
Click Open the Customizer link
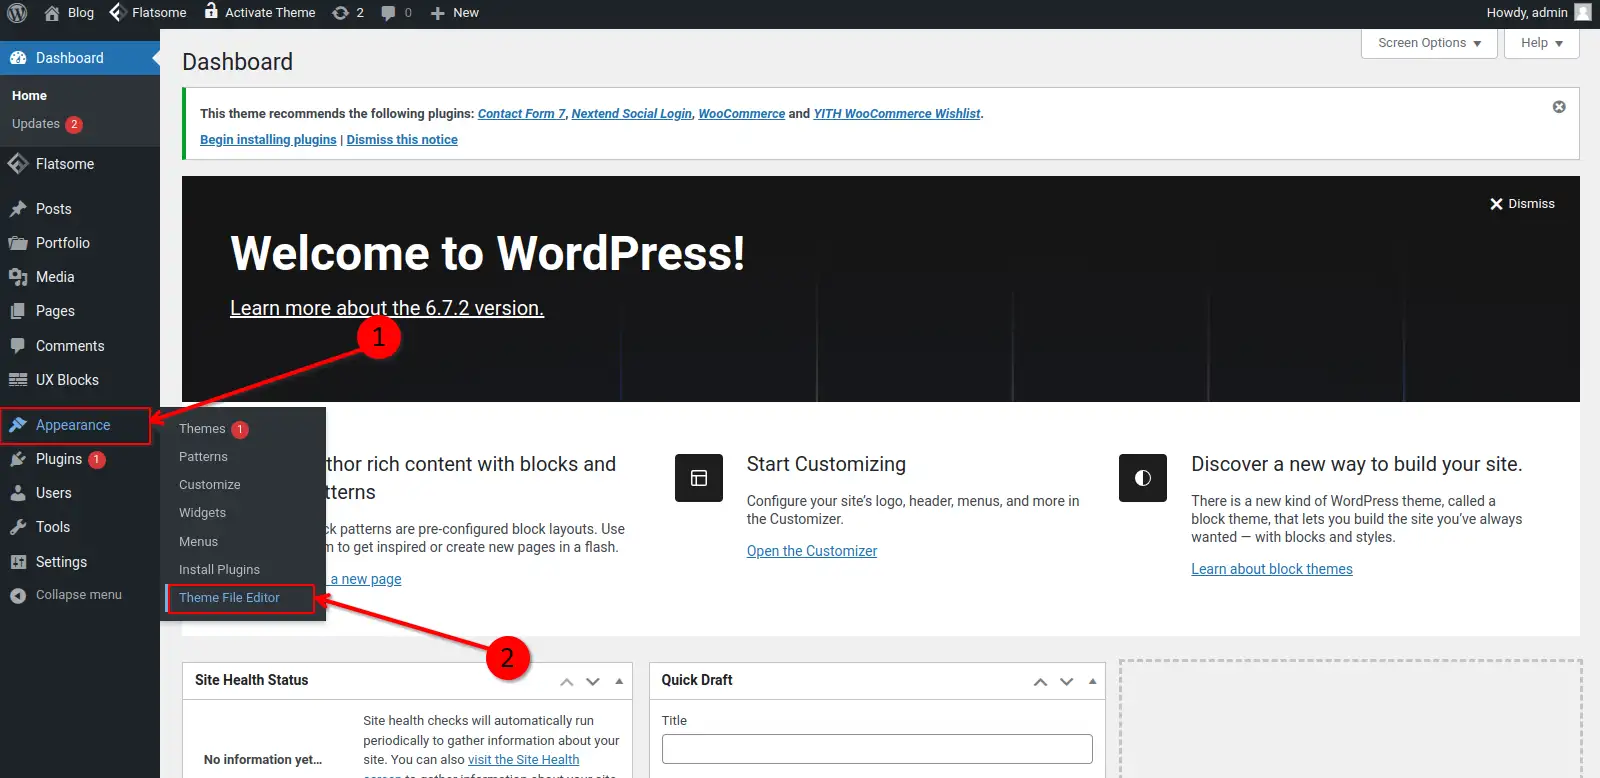point(812,551)
